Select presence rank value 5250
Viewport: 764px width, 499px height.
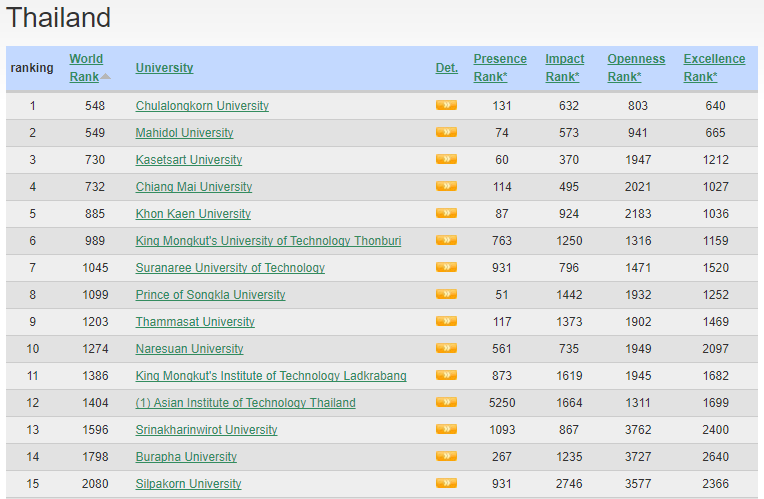pyautogui.click(x=502, y=403)
